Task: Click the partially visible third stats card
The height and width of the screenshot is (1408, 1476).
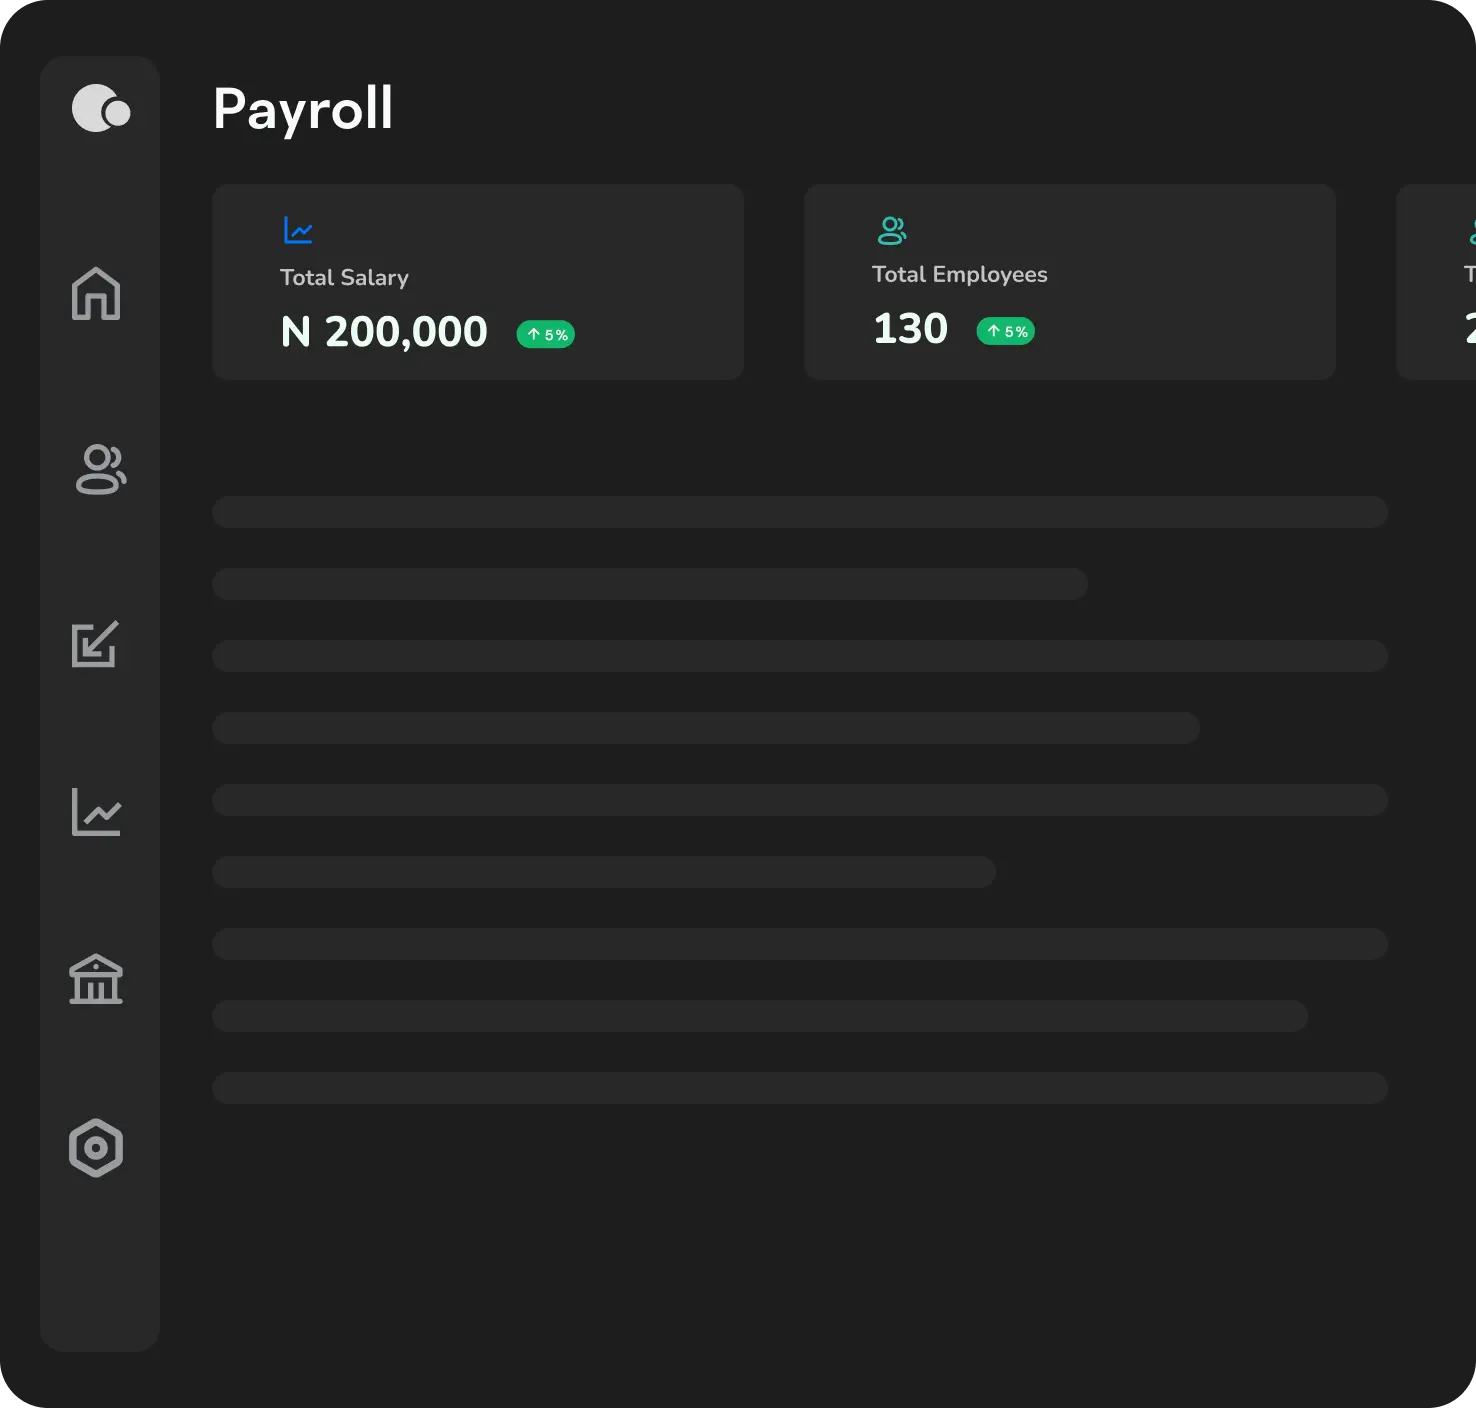Action: click(1440, 282)
